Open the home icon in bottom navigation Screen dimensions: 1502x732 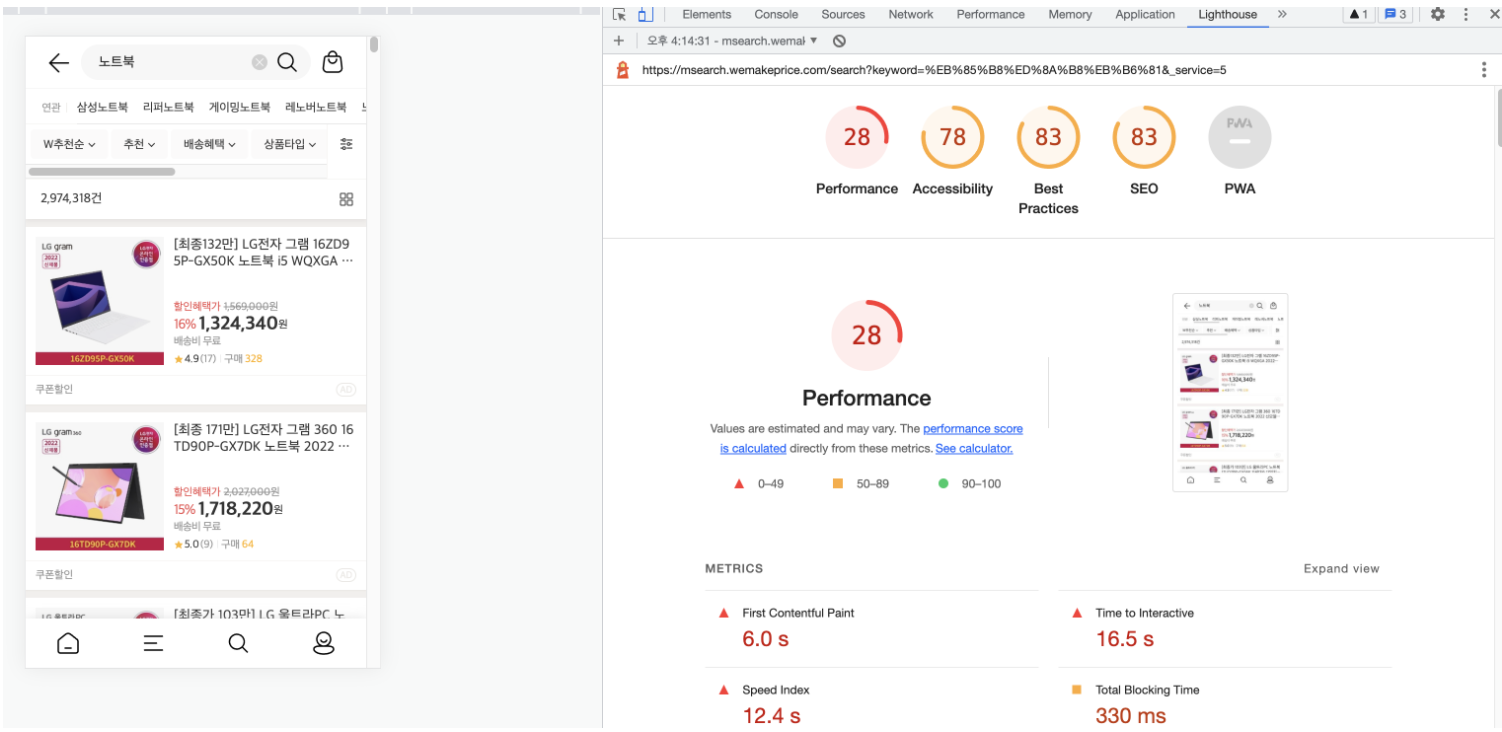[x=68, y=644]
